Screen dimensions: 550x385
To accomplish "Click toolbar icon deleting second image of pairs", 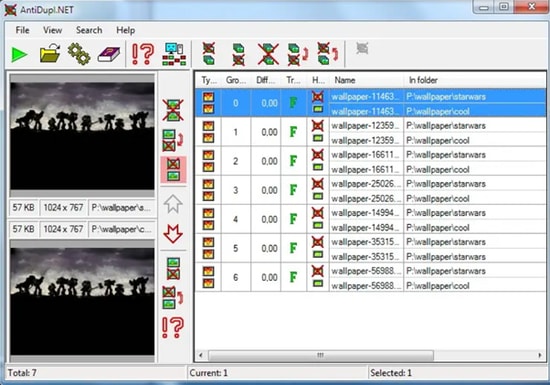I will point(239,54).
